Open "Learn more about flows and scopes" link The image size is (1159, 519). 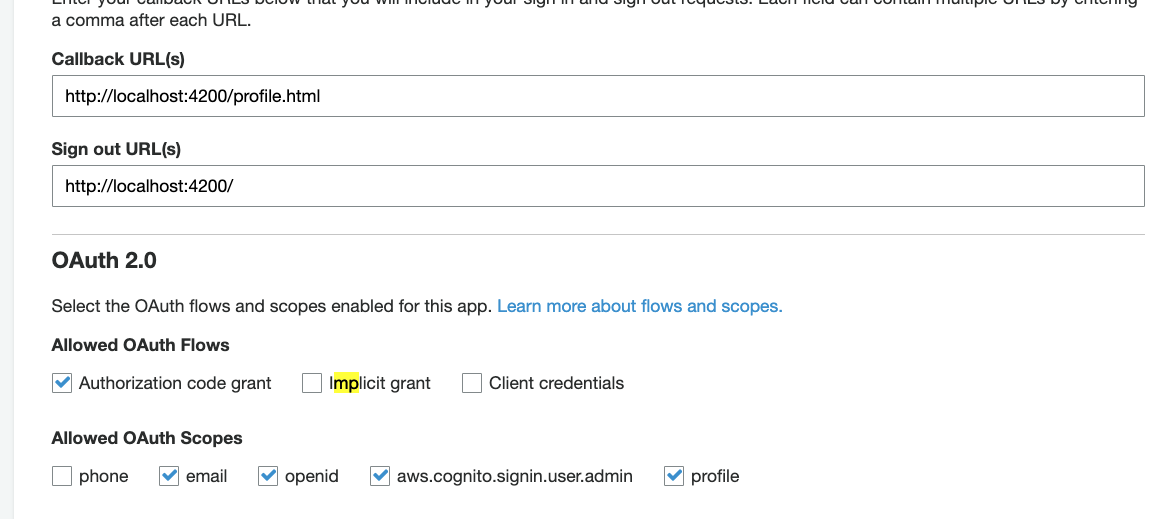tap(639, 306)
